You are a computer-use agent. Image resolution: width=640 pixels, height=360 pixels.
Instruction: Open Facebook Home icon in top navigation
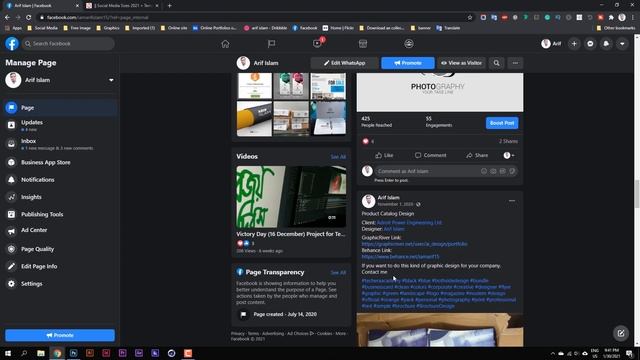click(225, 44)
